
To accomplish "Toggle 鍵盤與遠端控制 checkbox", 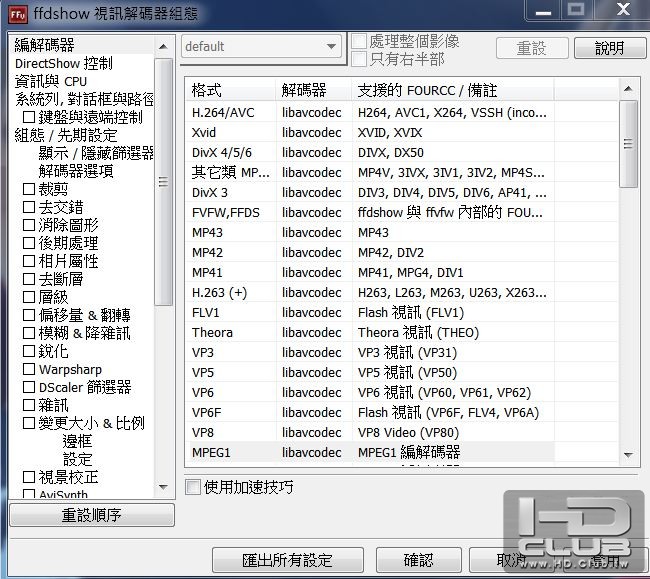I will (x=29, y=117).
